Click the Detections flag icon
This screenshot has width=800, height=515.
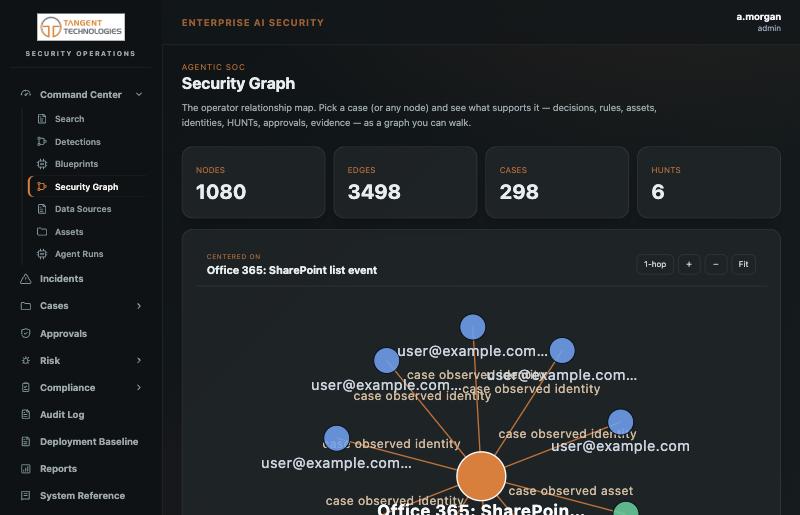(42, 142)
